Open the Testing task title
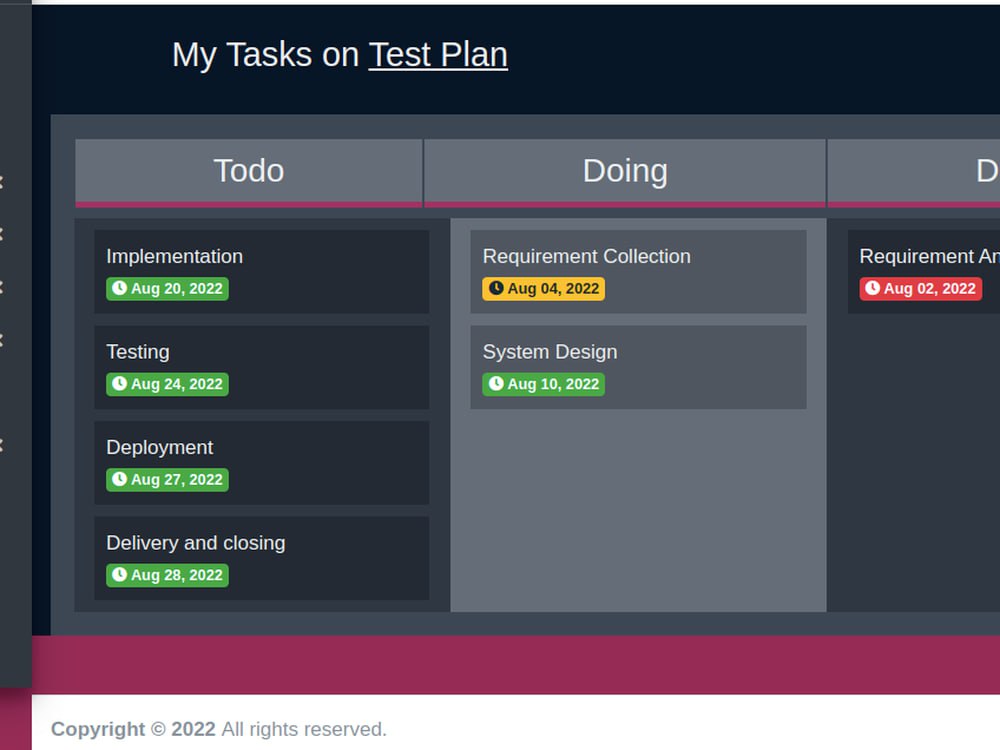This screenshot has width=1000, height=750. [x=138, y=352]
